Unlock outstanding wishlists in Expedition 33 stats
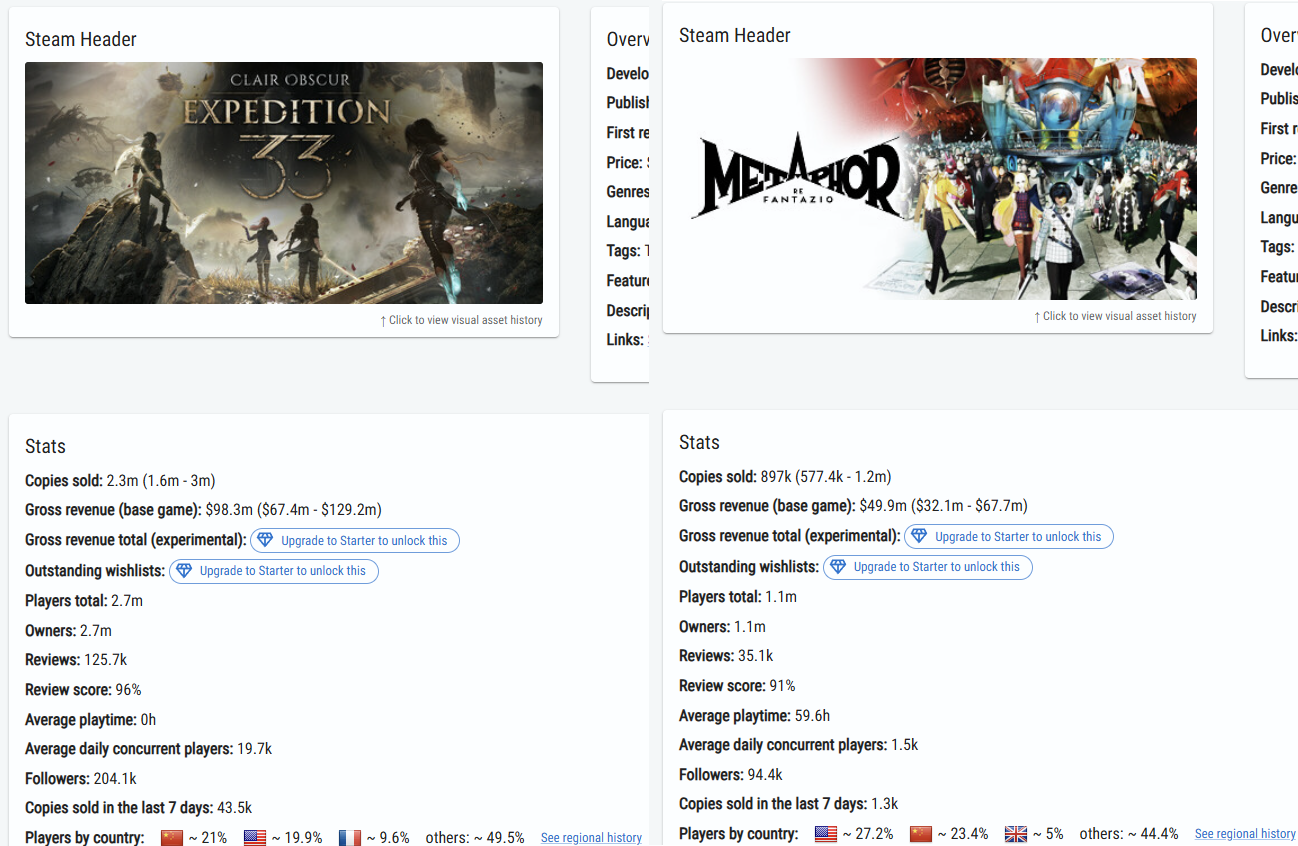The height and width of the screenshot is (846, 1298). pos(274,571)
